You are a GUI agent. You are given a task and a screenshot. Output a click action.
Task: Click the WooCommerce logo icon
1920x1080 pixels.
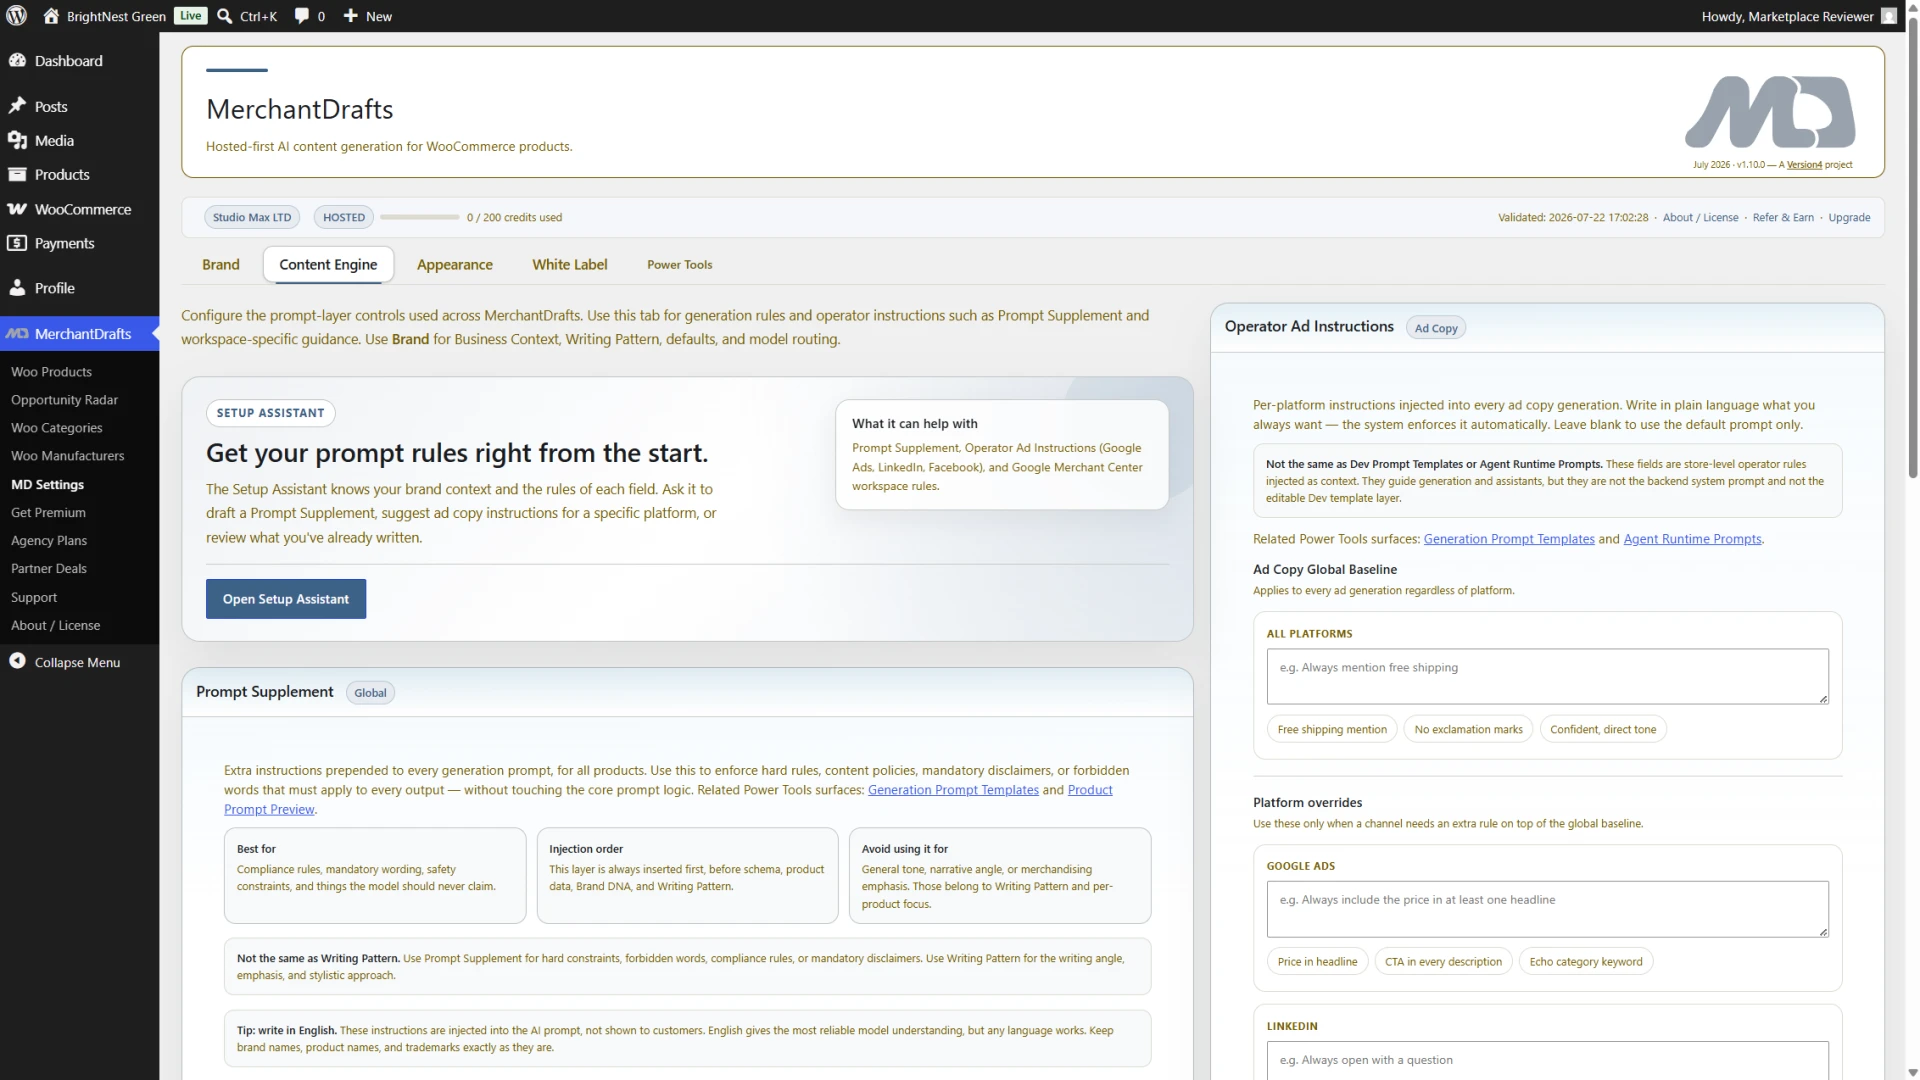pyautogui.click(x=17, y=209)
